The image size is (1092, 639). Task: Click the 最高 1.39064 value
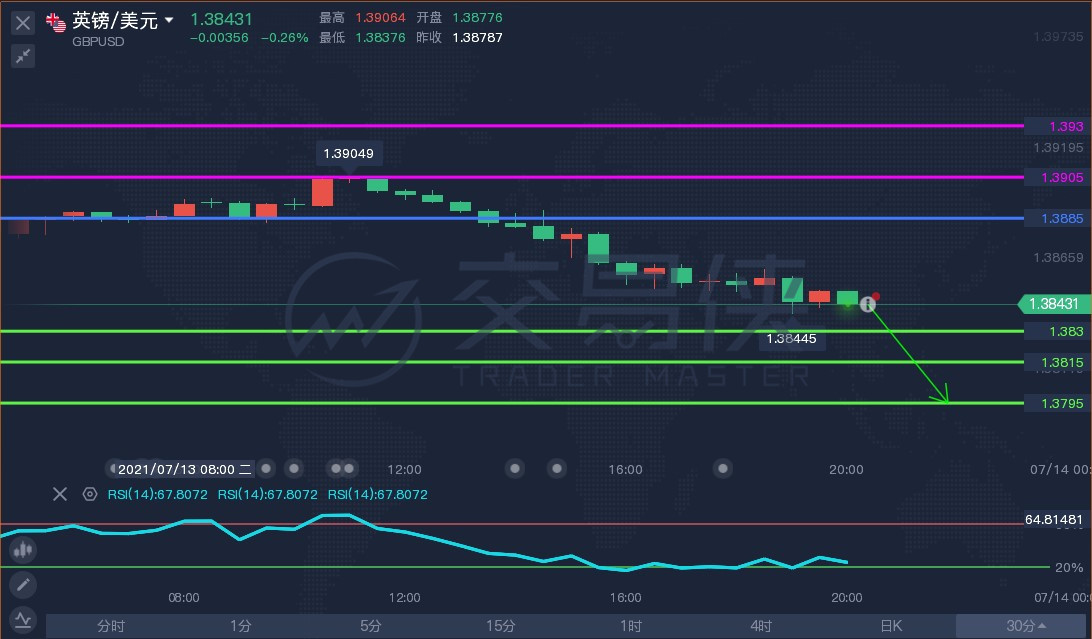coord(380,17)
